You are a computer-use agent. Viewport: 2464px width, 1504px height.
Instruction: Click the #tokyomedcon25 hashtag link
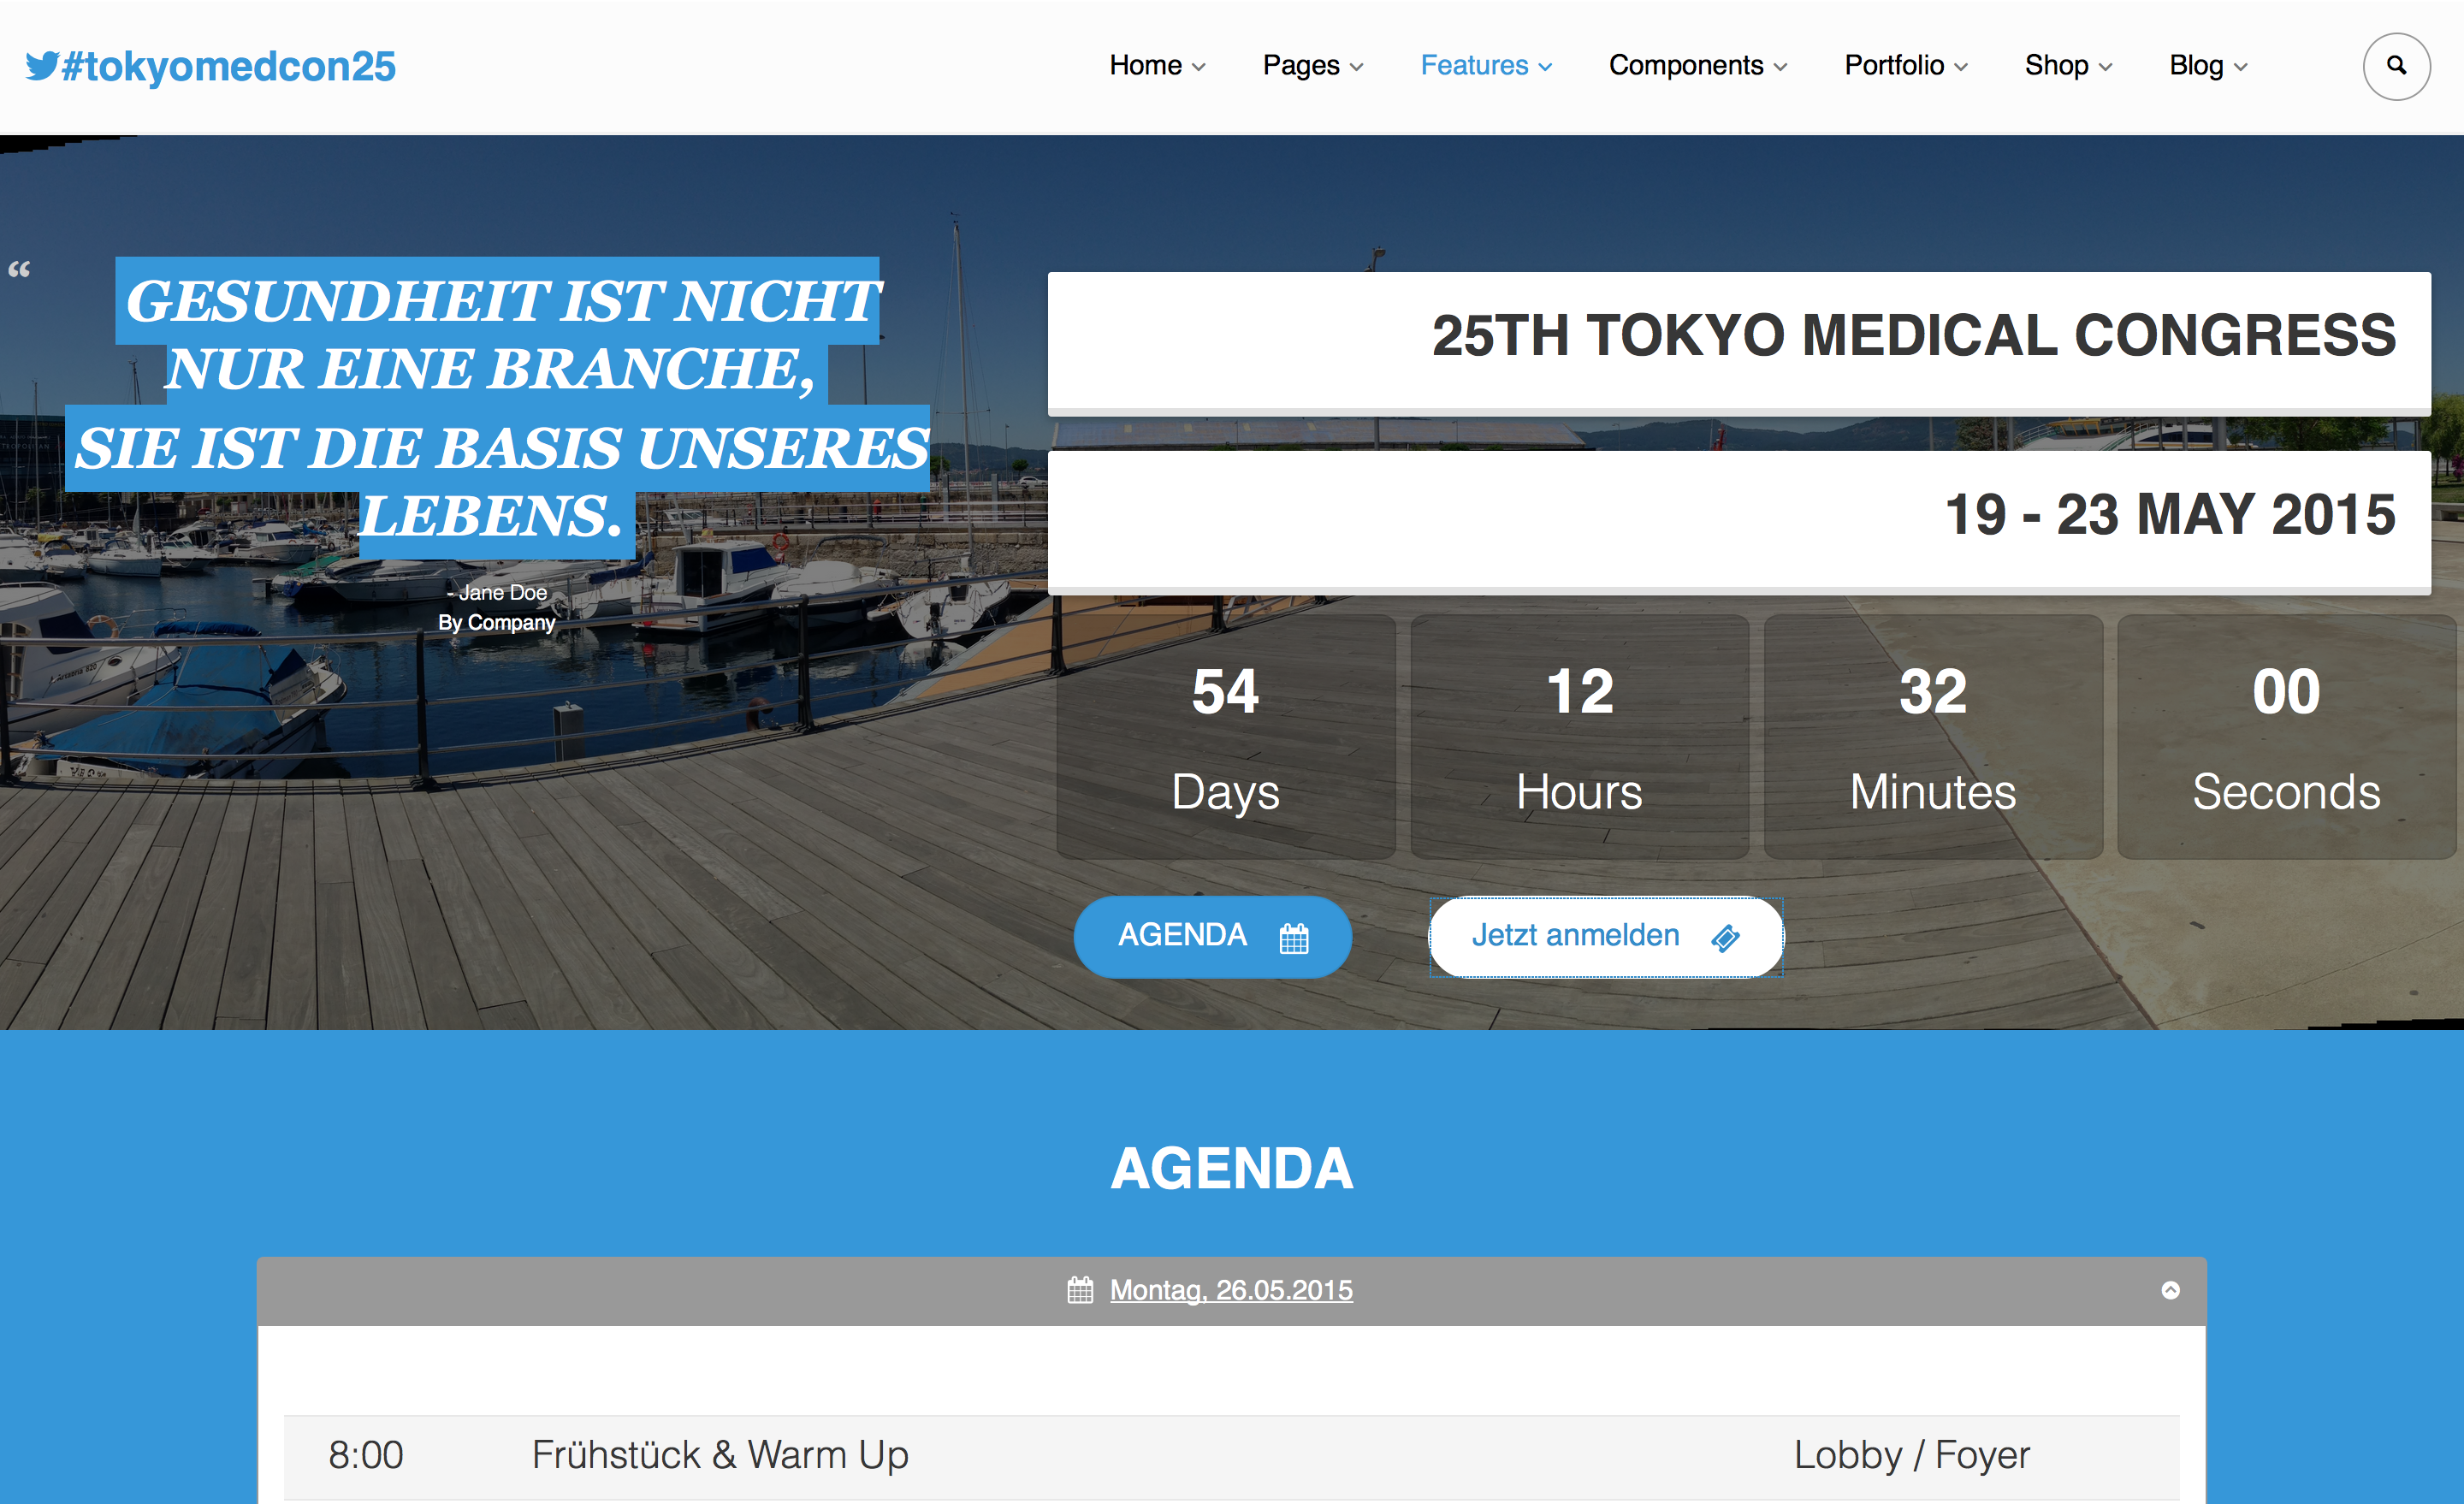click(228, 66)
